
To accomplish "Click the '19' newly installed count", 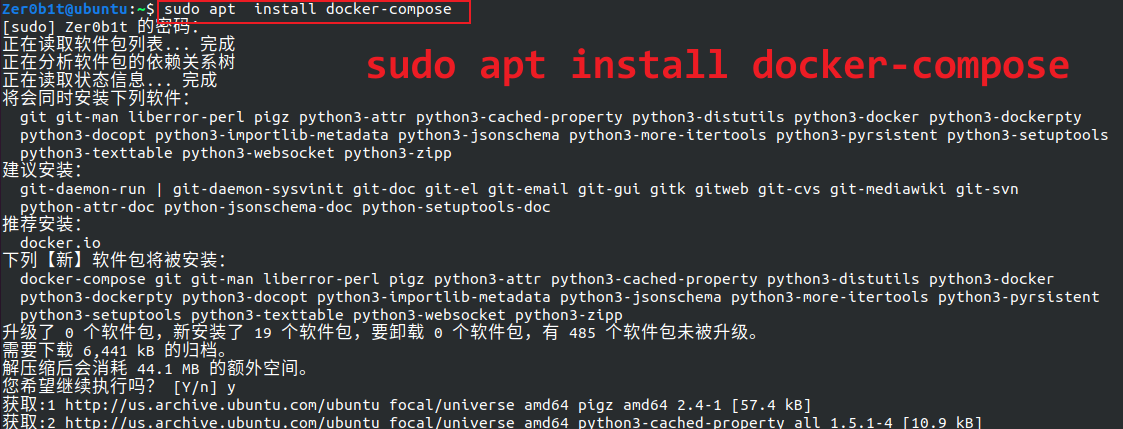I will tap(263, 333).
